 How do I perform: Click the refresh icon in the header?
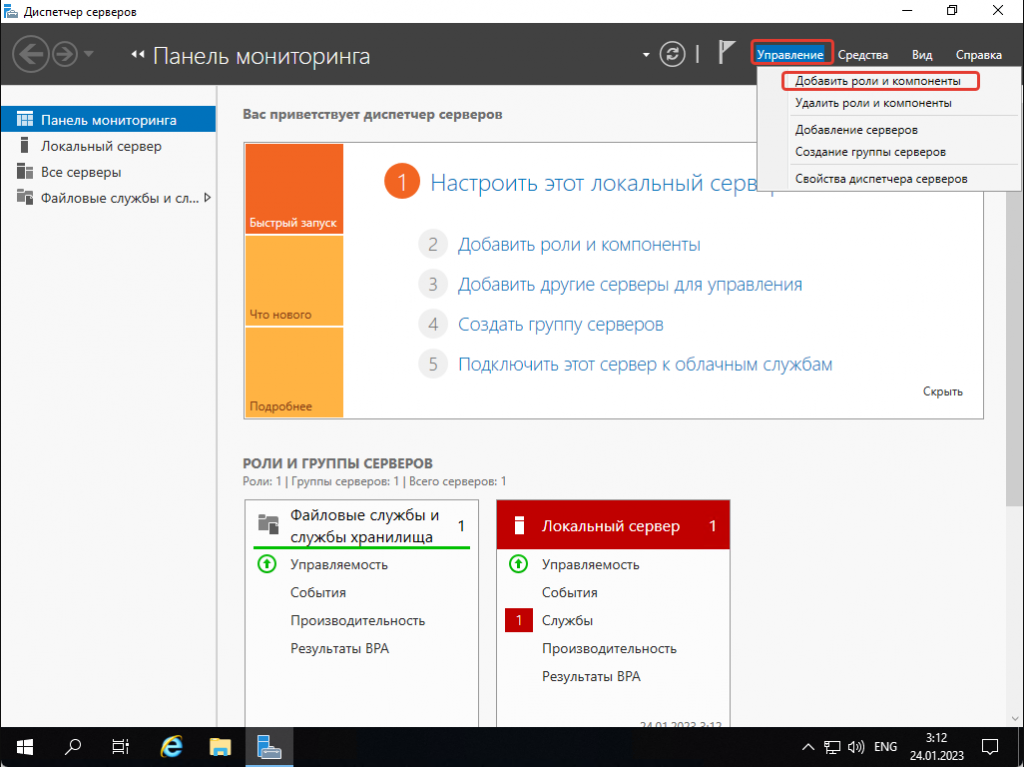pos(673,55)
